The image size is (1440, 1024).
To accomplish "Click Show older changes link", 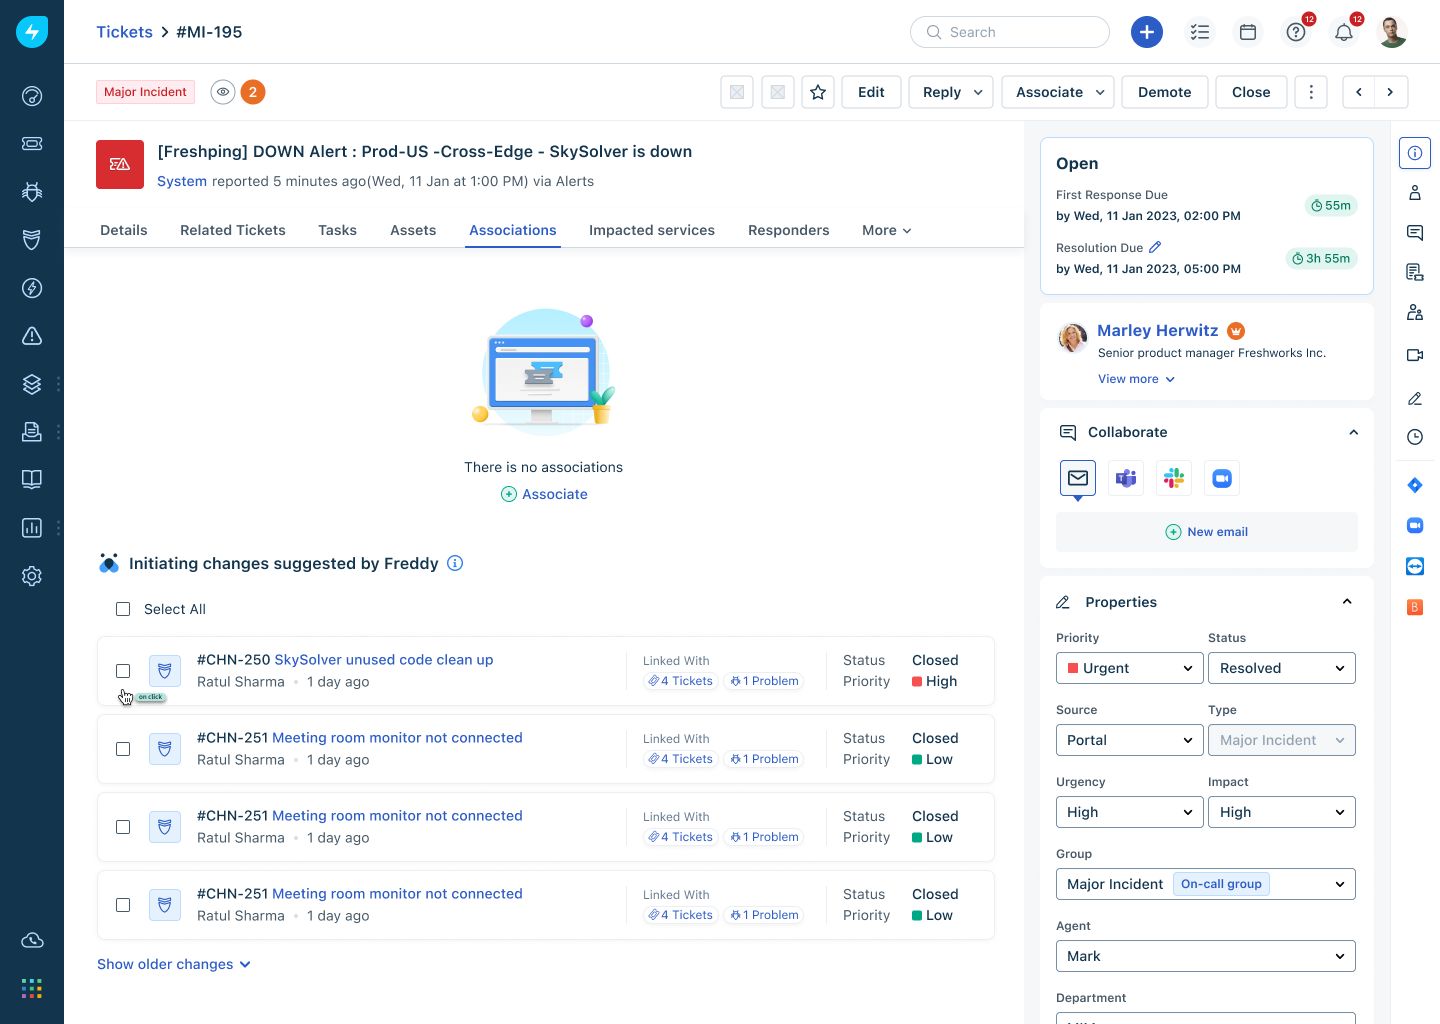I will [174, 964].
